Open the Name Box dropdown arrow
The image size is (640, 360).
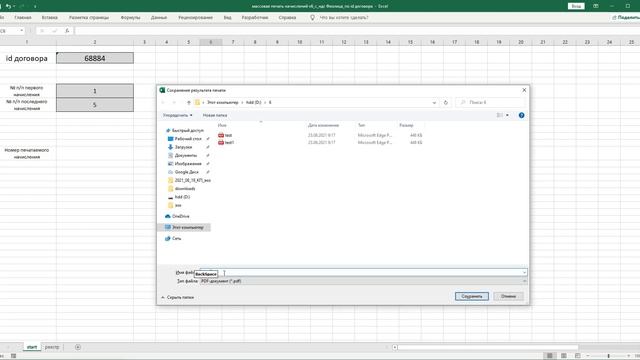tap(21, 31)
